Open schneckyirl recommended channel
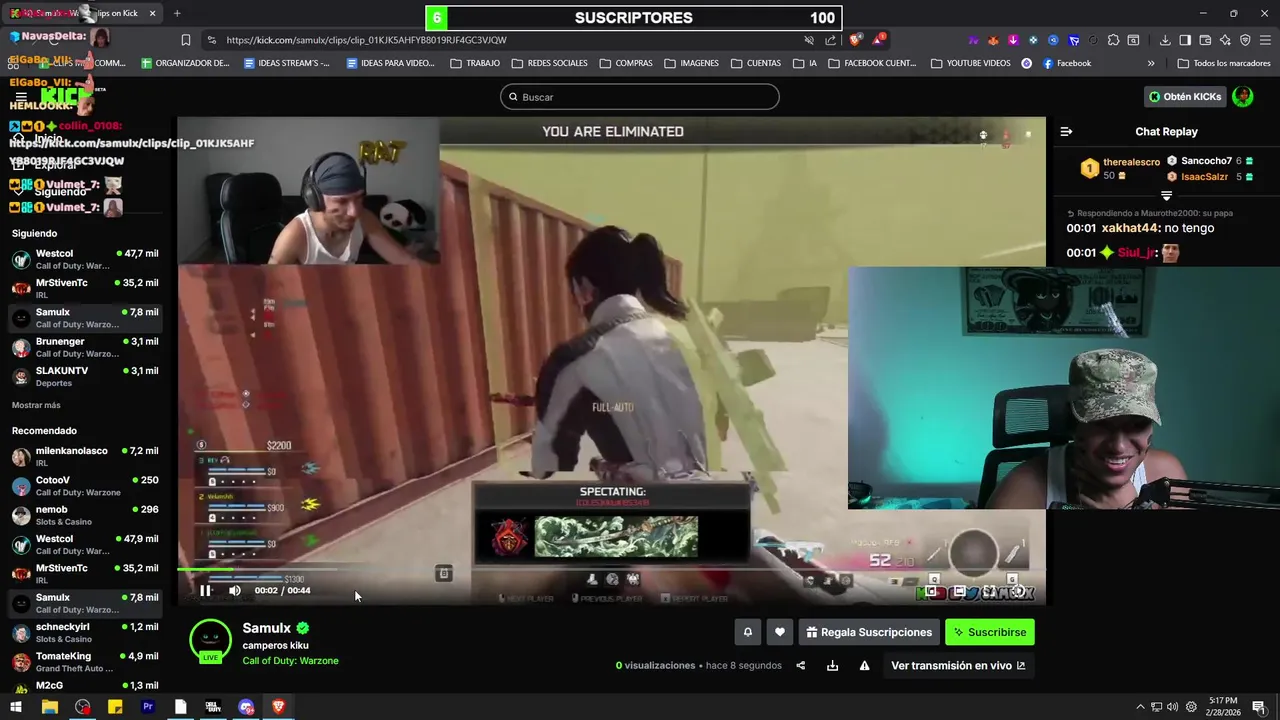 85,633
